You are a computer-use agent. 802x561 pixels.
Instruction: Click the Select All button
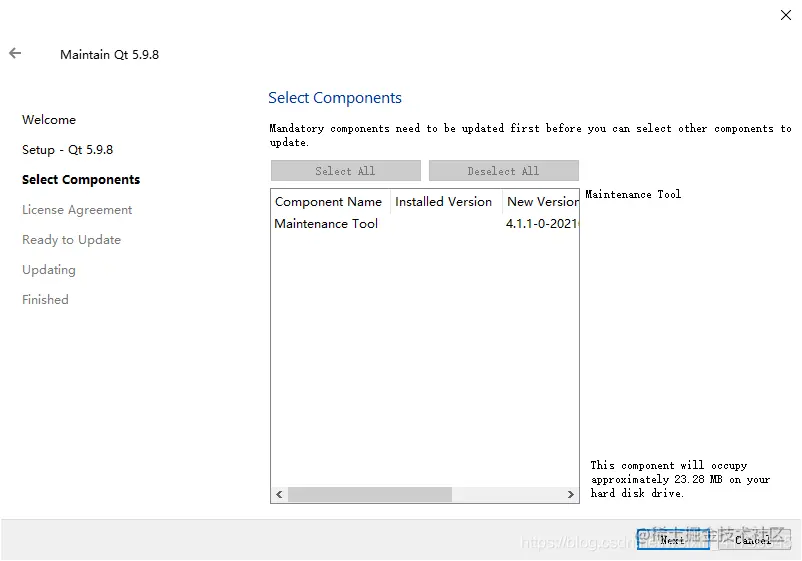346,171
